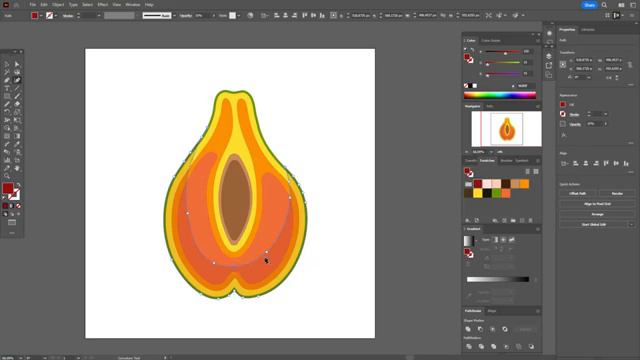The height and width of the screenshot is (360, 640).
Task: Pick the highlighted Curvature tool
Action: coord(17,80)
